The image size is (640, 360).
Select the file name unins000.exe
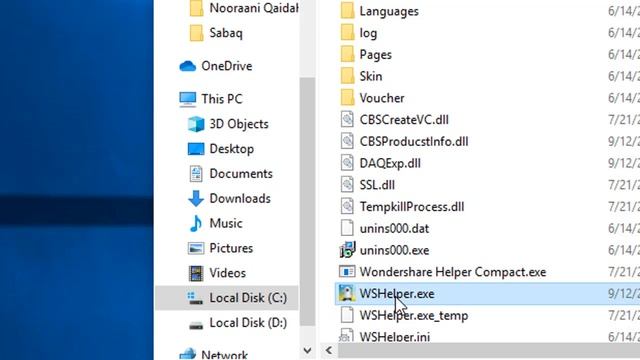click(x=394, y=250)
